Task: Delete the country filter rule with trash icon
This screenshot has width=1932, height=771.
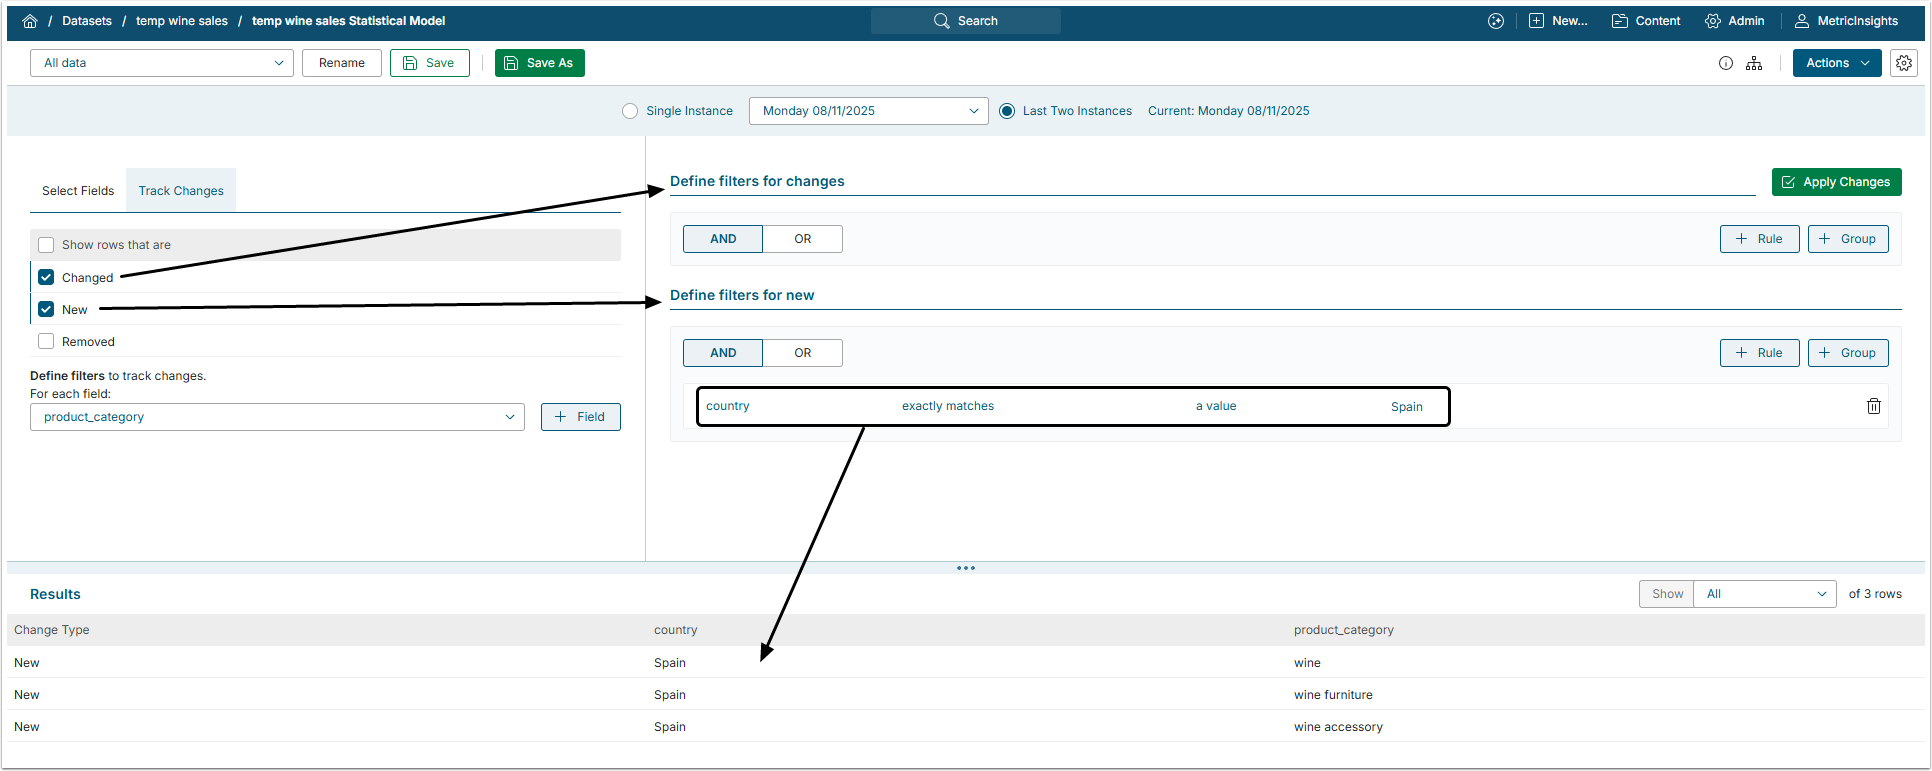Action: (x=1873, y=406)
